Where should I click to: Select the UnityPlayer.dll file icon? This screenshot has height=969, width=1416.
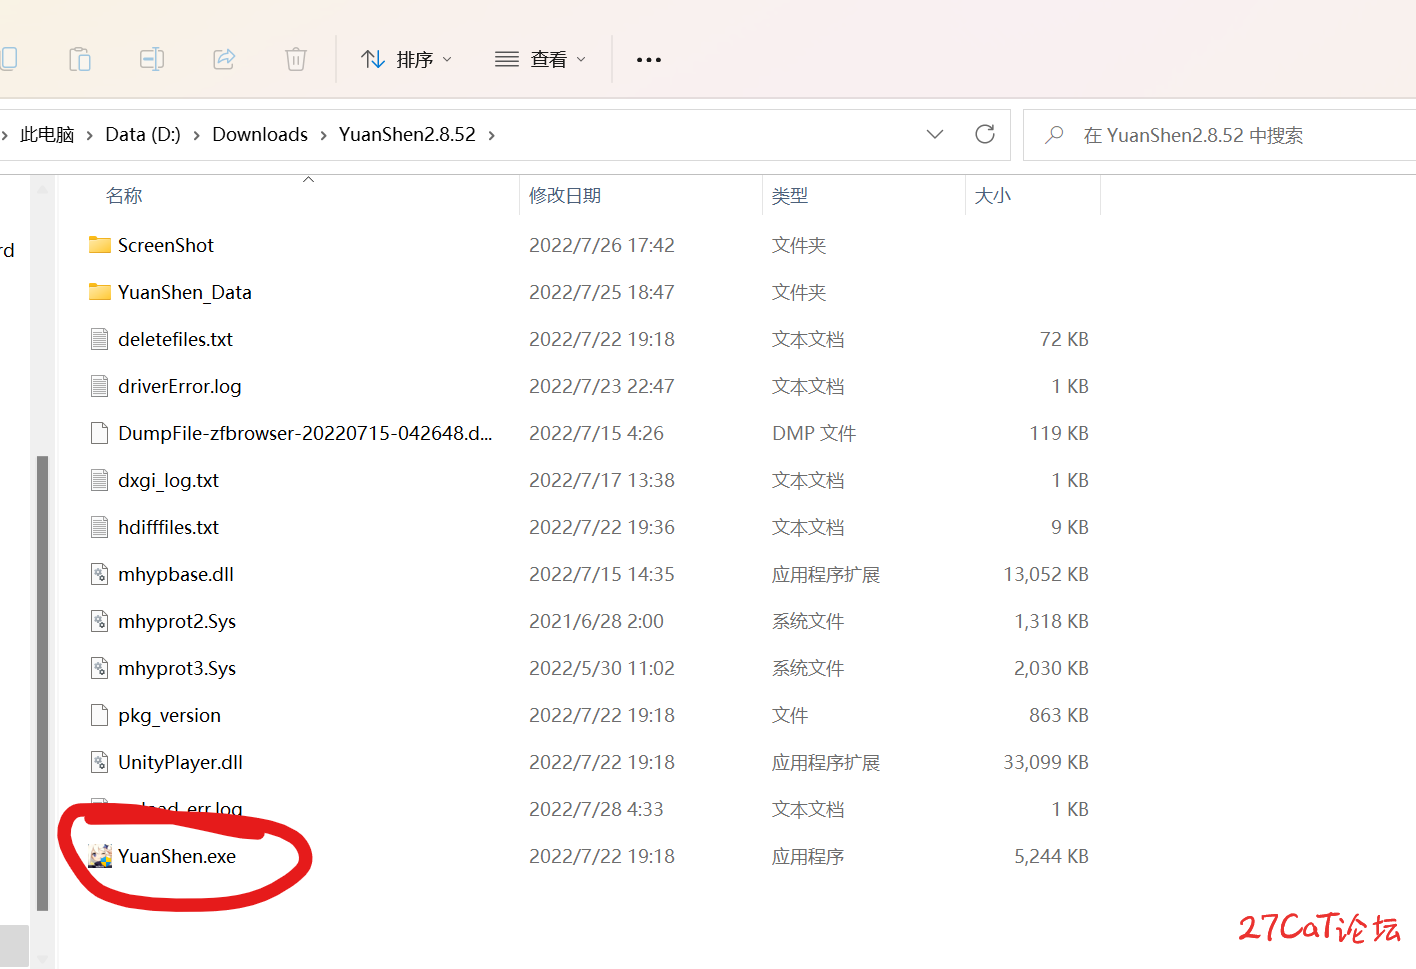coord(100,762)
